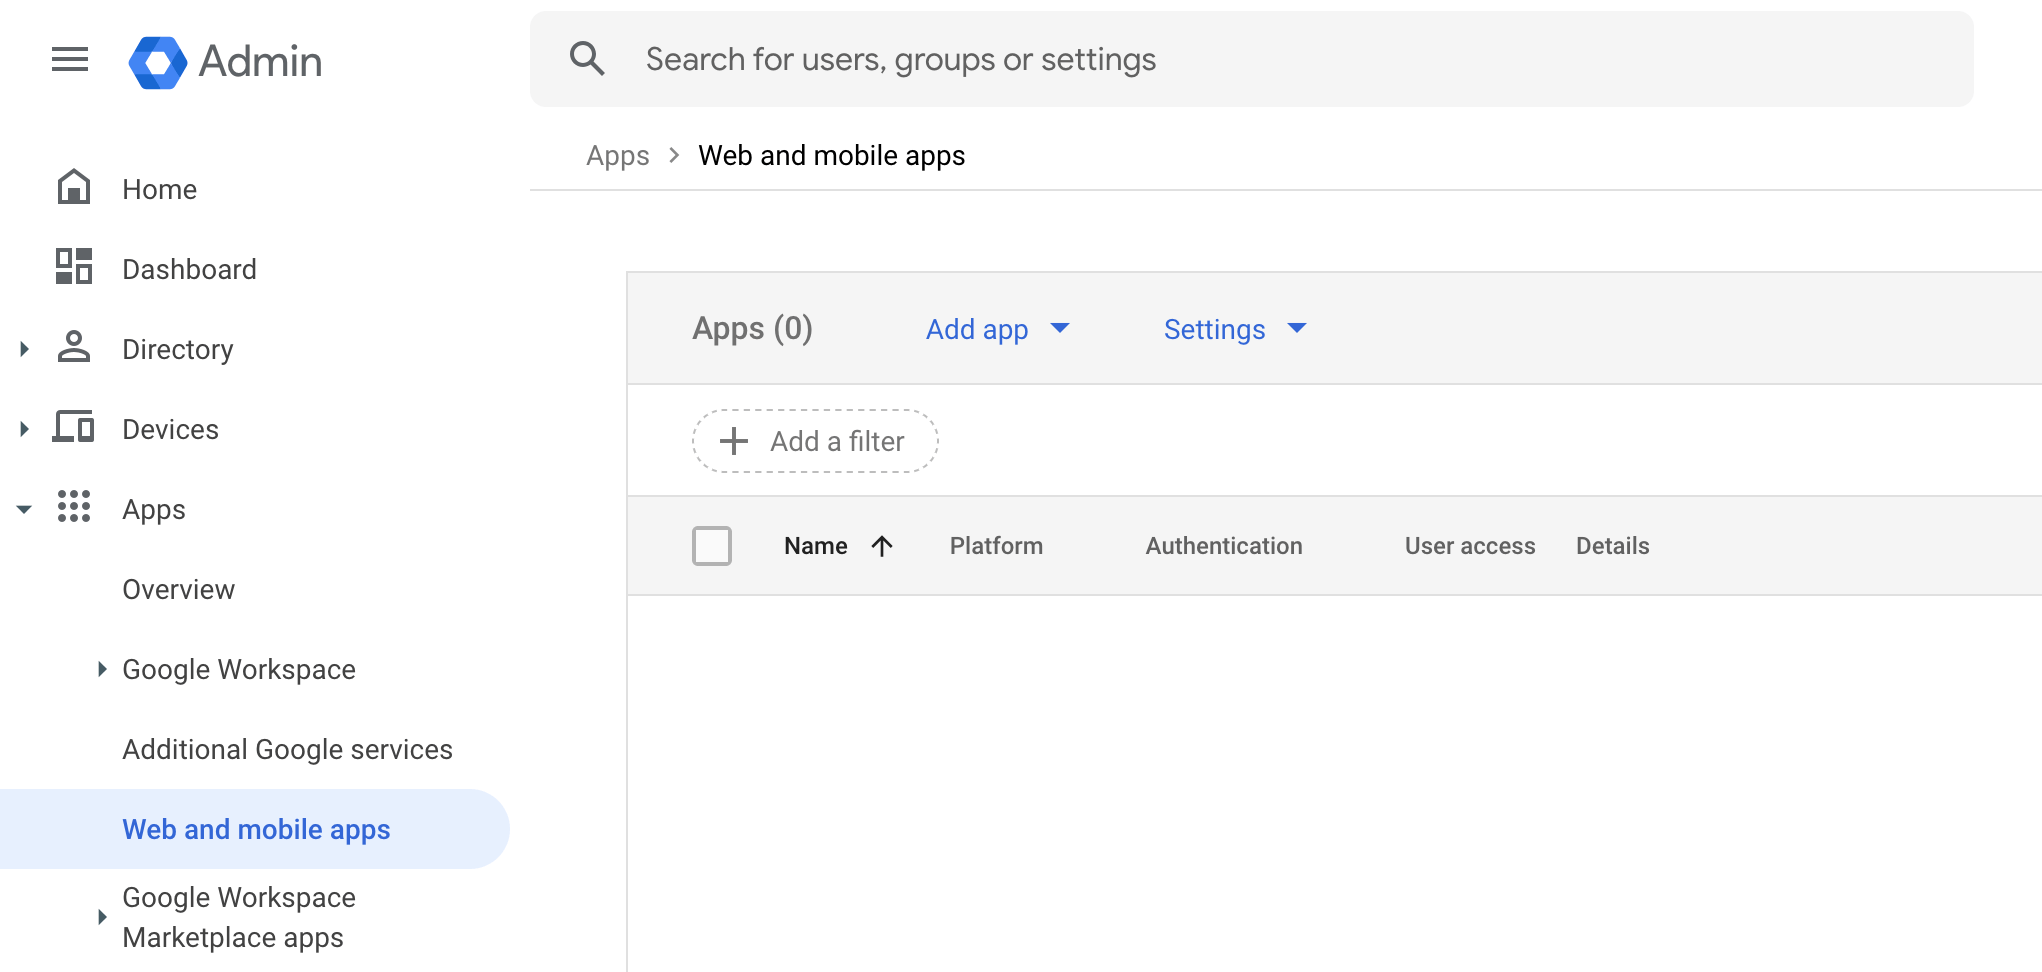Open Google Workspace Marketplace apps
Screen dimensions: 2042x972
point(239,917)
